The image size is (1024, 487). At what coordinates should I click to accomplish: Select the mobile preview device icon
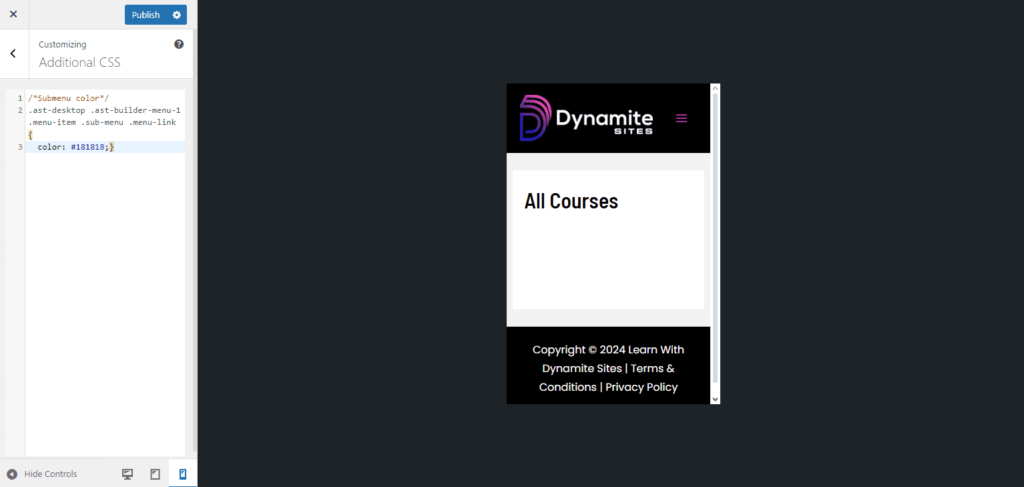[x=183, y=474]
